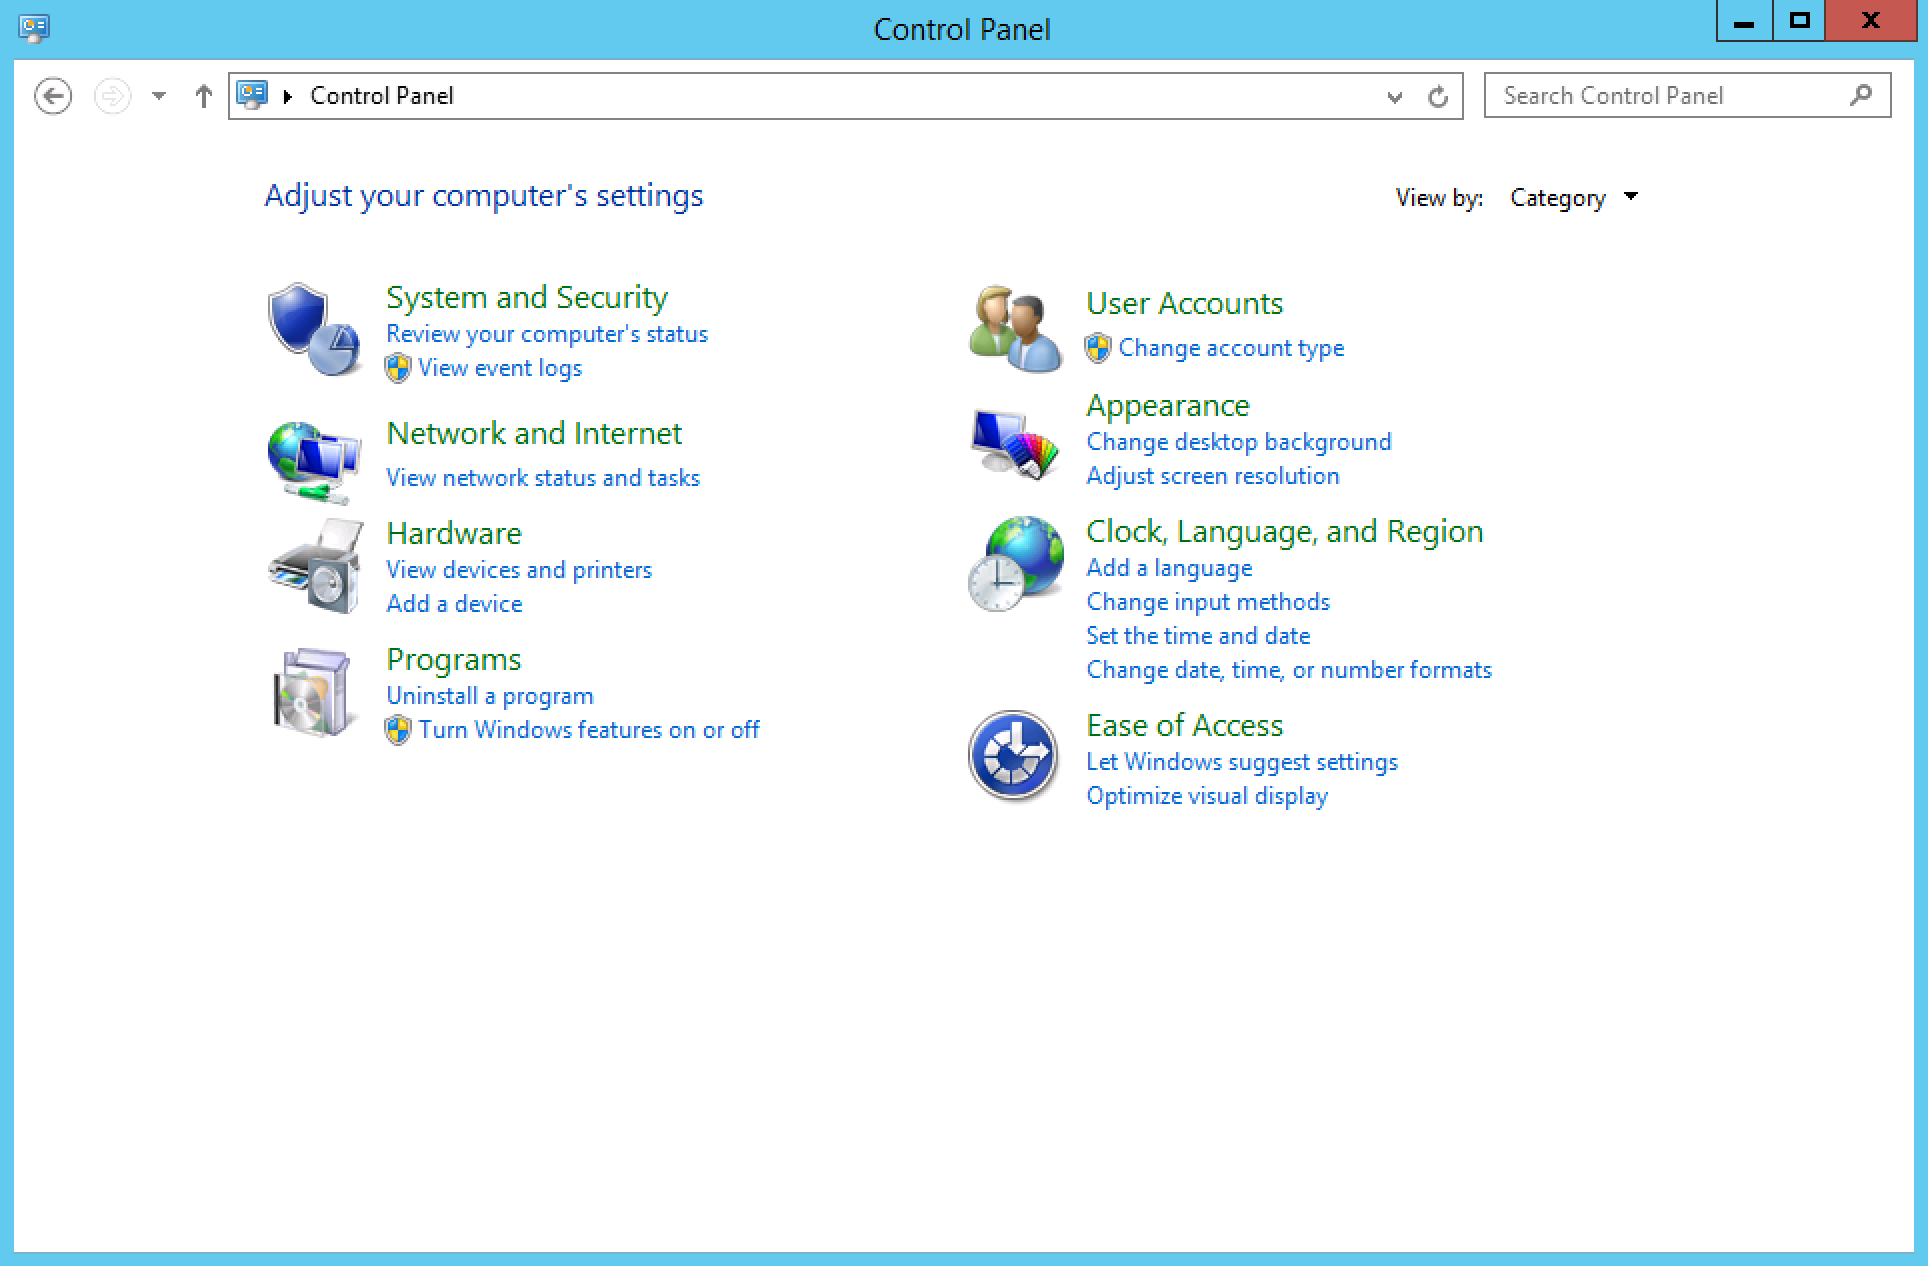Click the back navigation arrow
Image resolution: width=1928 pixels, height=1266 pixels.
tap(53, 95)
